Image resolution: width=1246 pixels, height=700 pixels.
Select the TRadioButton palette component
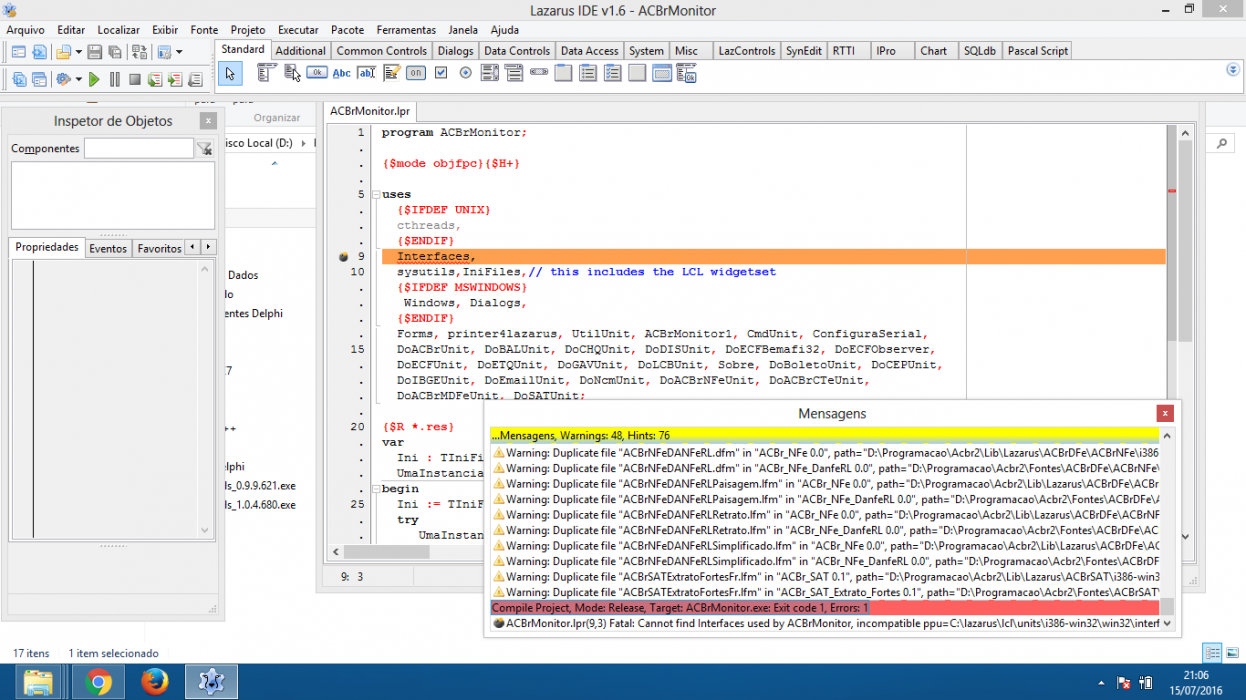pos(466,73)
